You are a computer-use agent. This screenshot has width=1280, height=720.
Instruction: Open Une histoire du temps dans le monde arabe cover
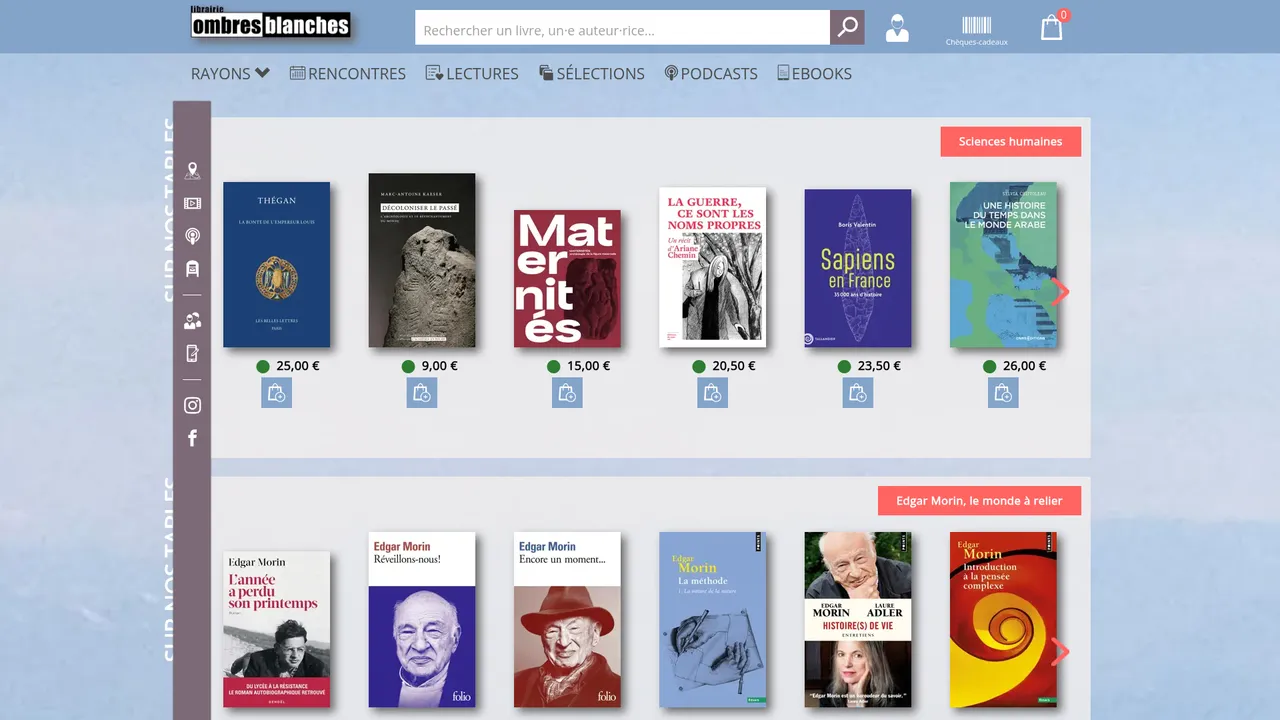[1003, 265]
